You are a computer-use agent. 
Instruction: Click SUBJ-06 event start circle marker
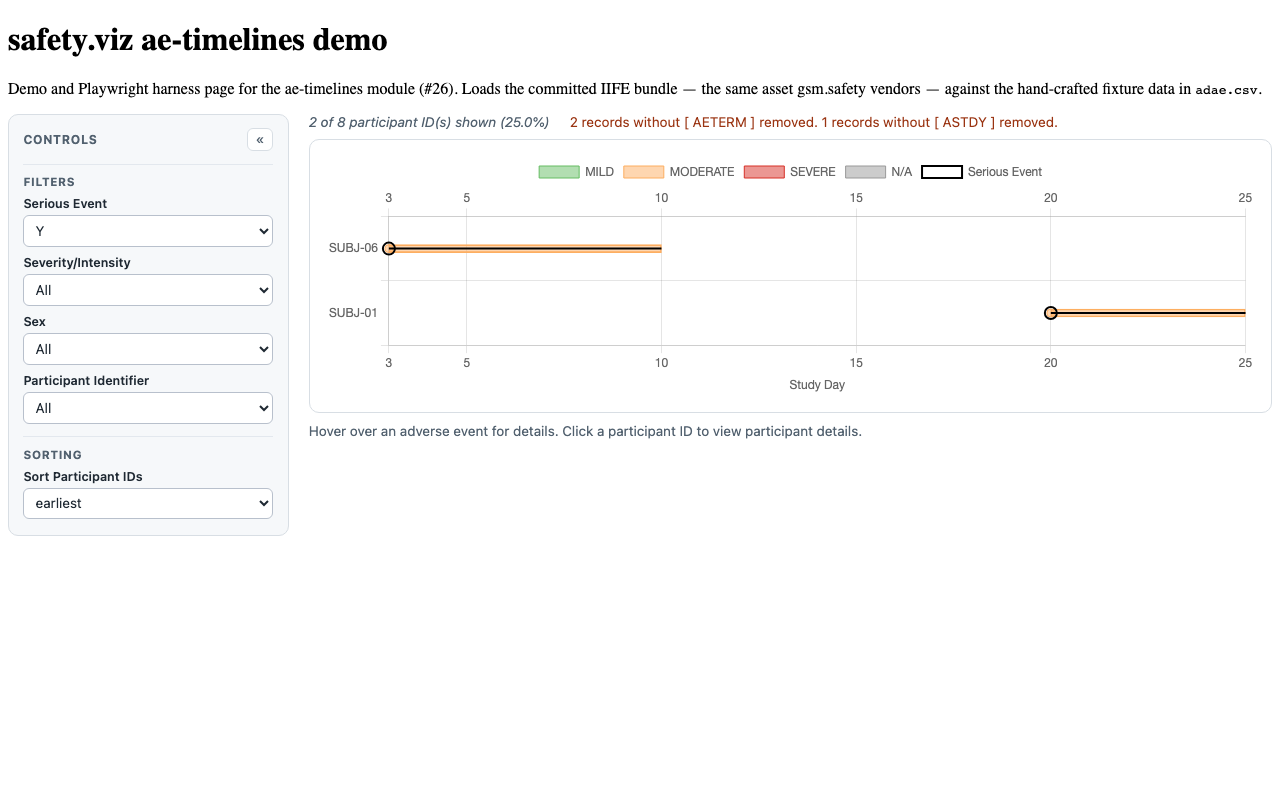[x=389, y=248]
